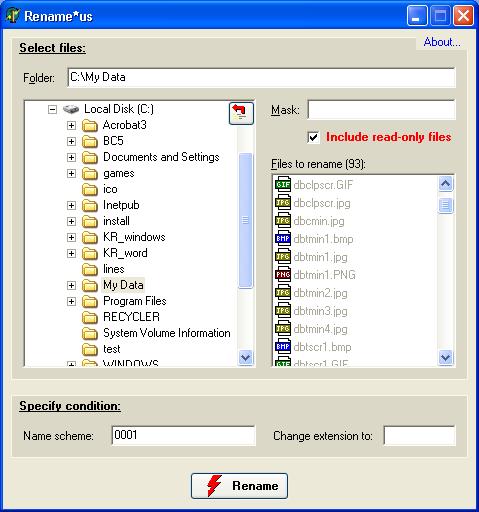Viewport: 479px width, 512px height.
Task: Expand the KR_windows folder
Action: pos(71,237)
